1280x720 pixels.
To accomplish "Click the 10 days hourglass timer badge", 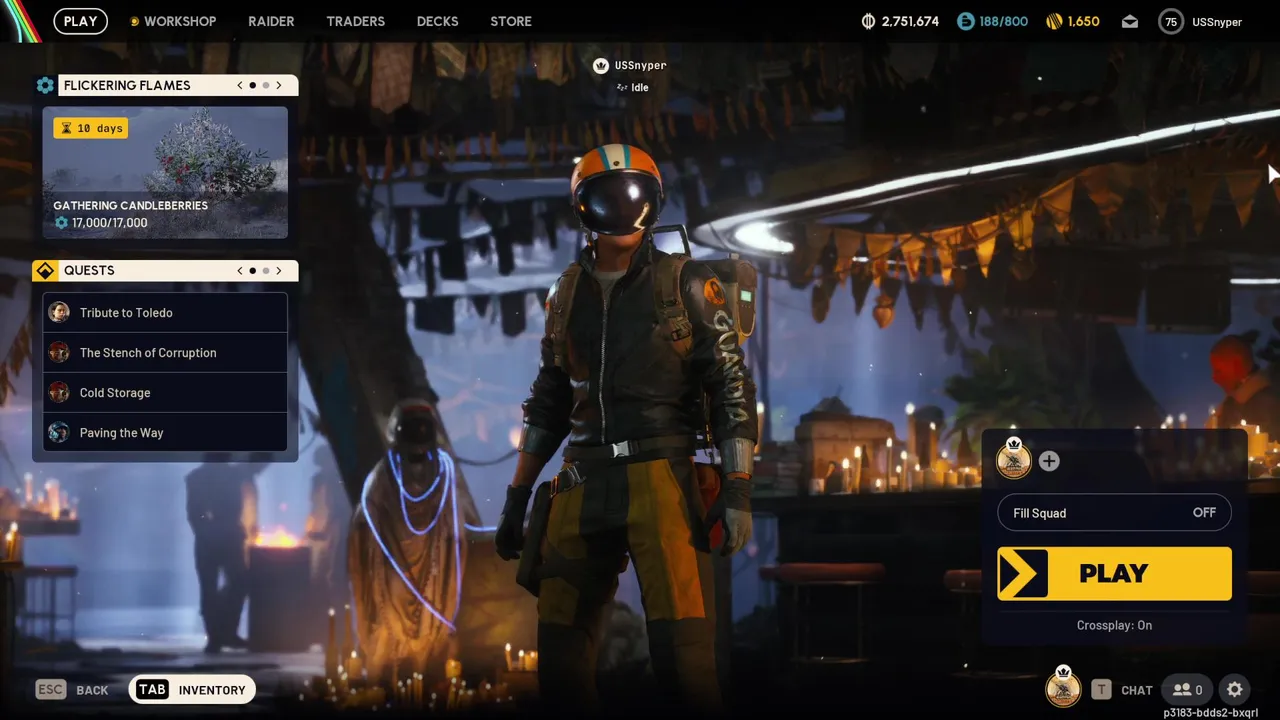I will 90,128.
